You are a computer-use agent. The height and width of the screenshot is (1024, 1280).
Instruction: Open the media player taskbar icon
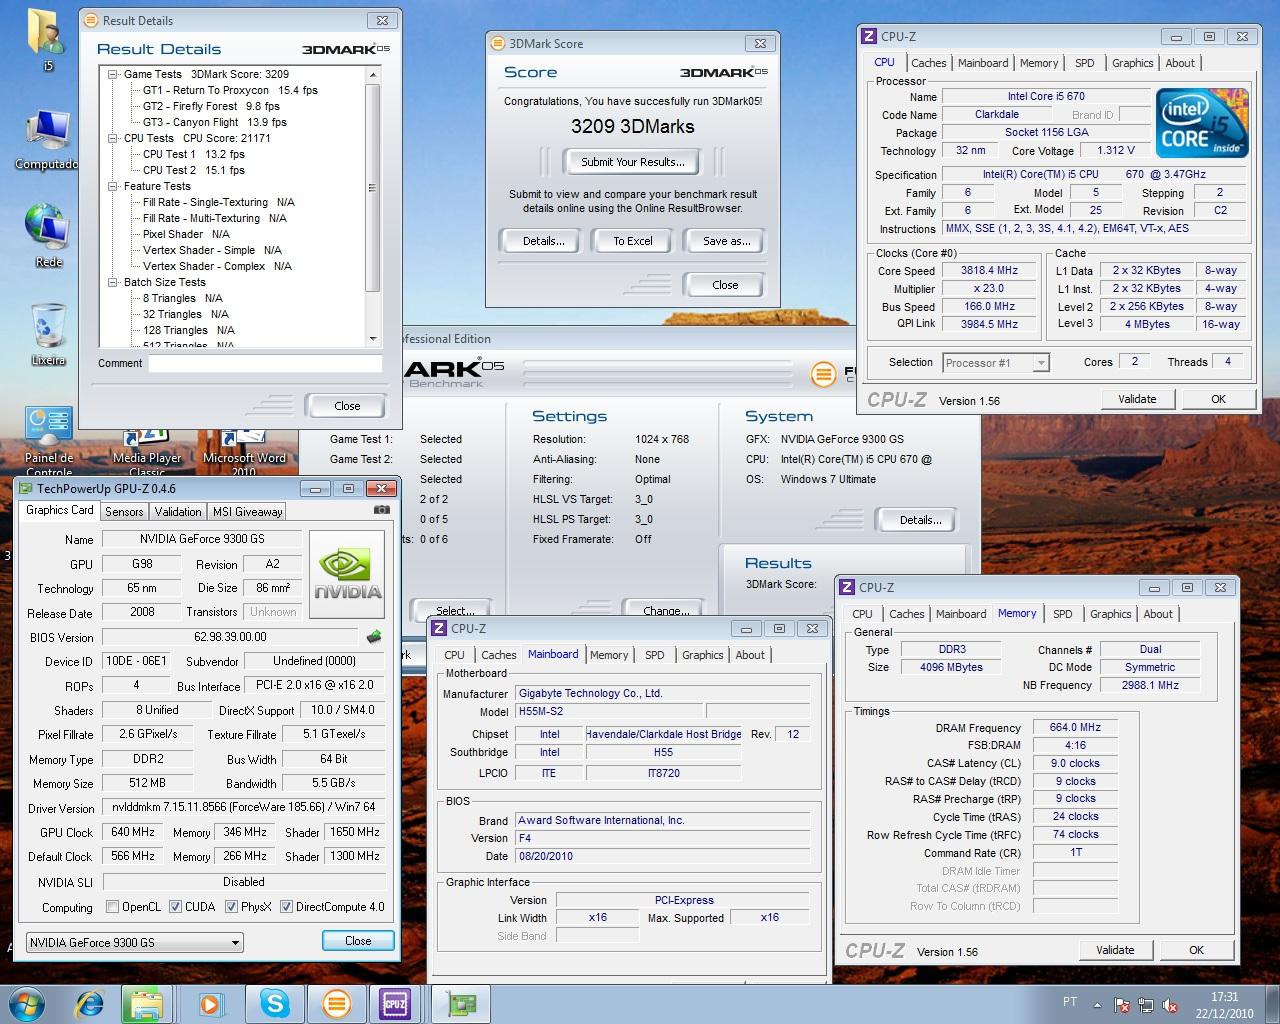click(210, 1003)
